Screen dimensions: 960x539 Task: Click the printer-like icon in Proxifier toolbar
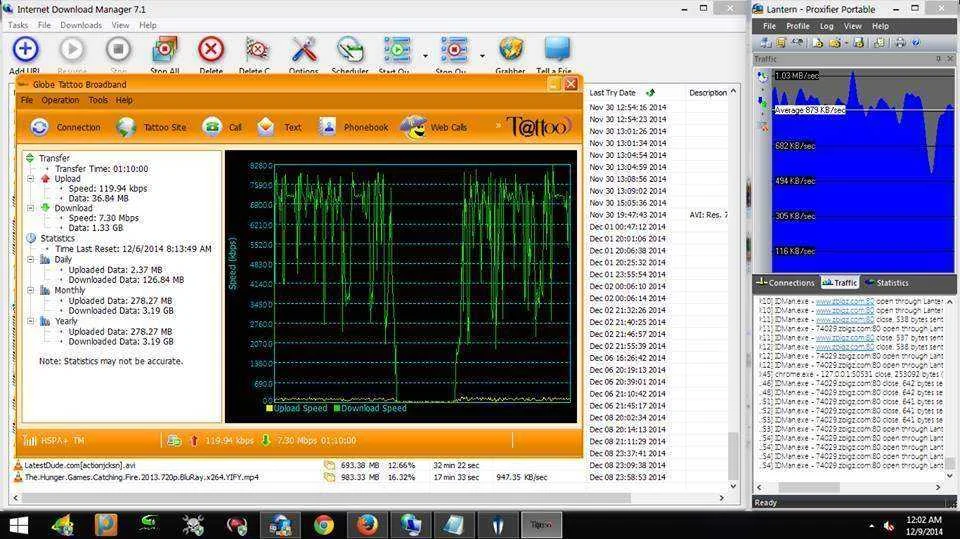coord(900,42)
